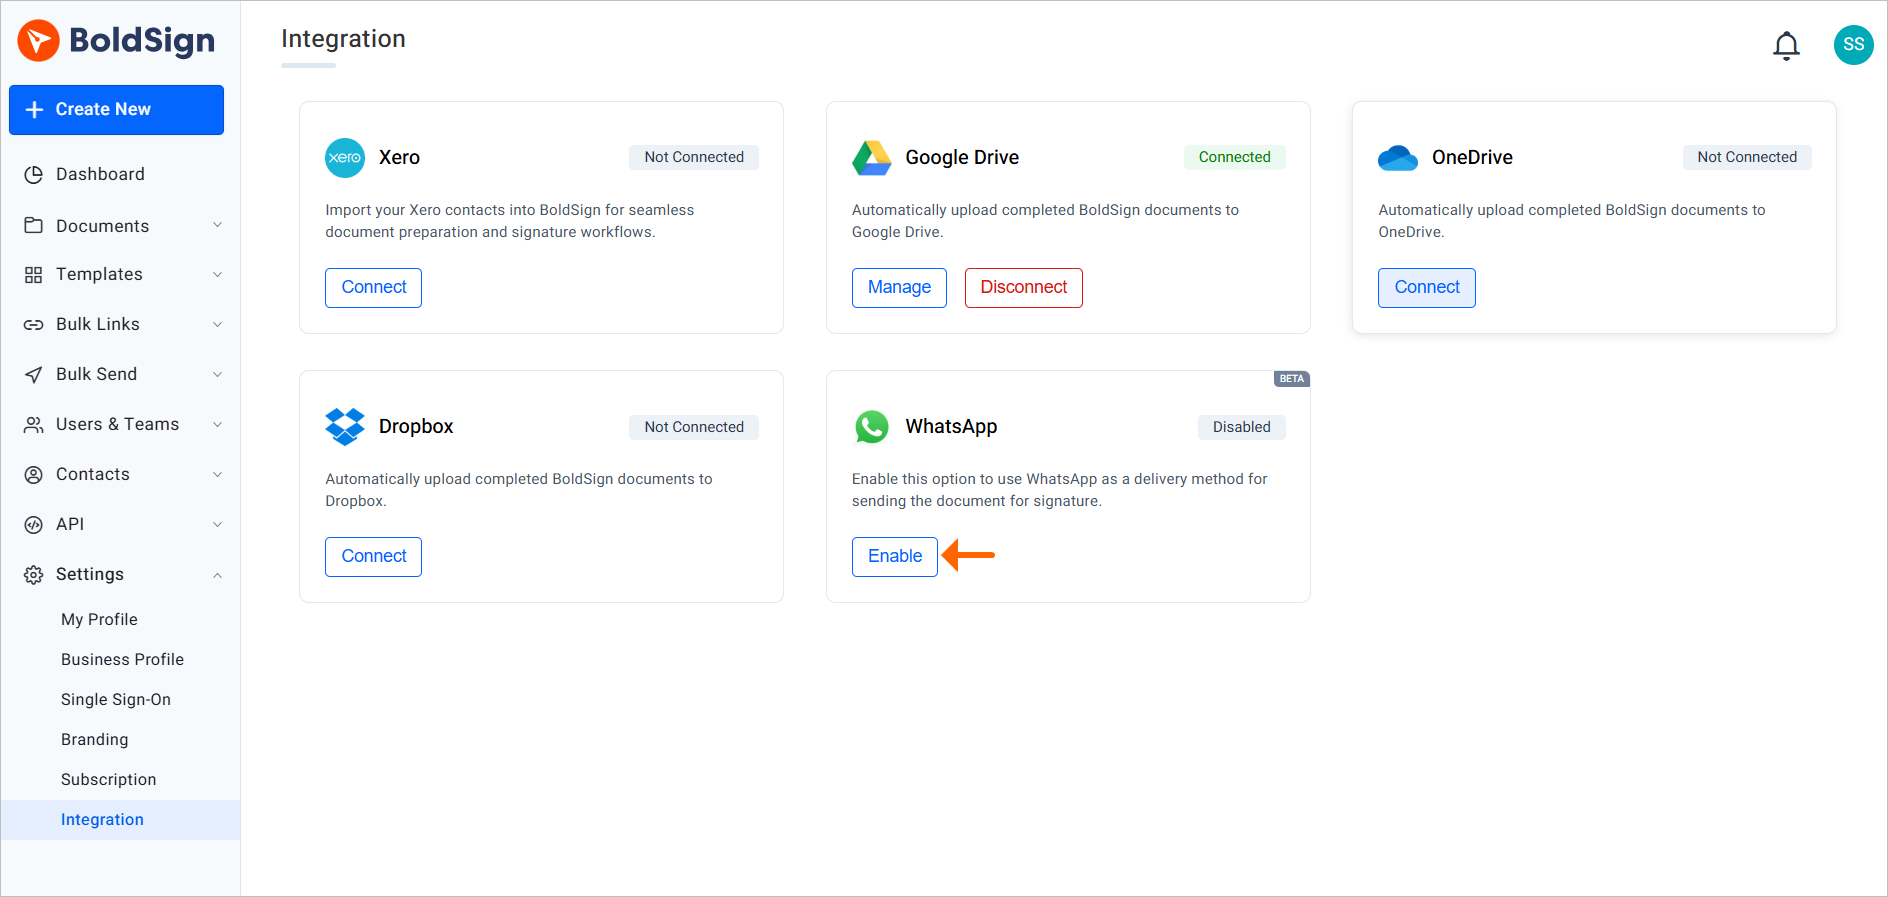The height and width of the screenshot is (897, 1888).
Task: Click the Google Drive logo icon
Action: tap(871, 158)
